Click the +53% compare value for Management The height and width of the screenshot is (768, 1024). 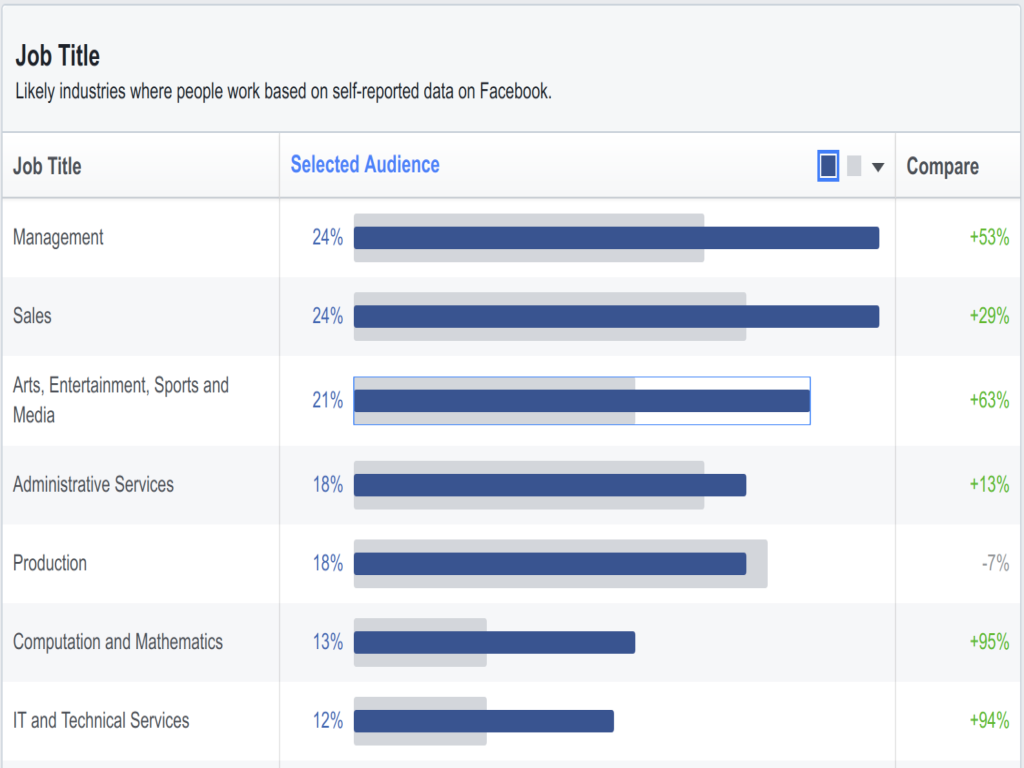[x=989, y=237]
